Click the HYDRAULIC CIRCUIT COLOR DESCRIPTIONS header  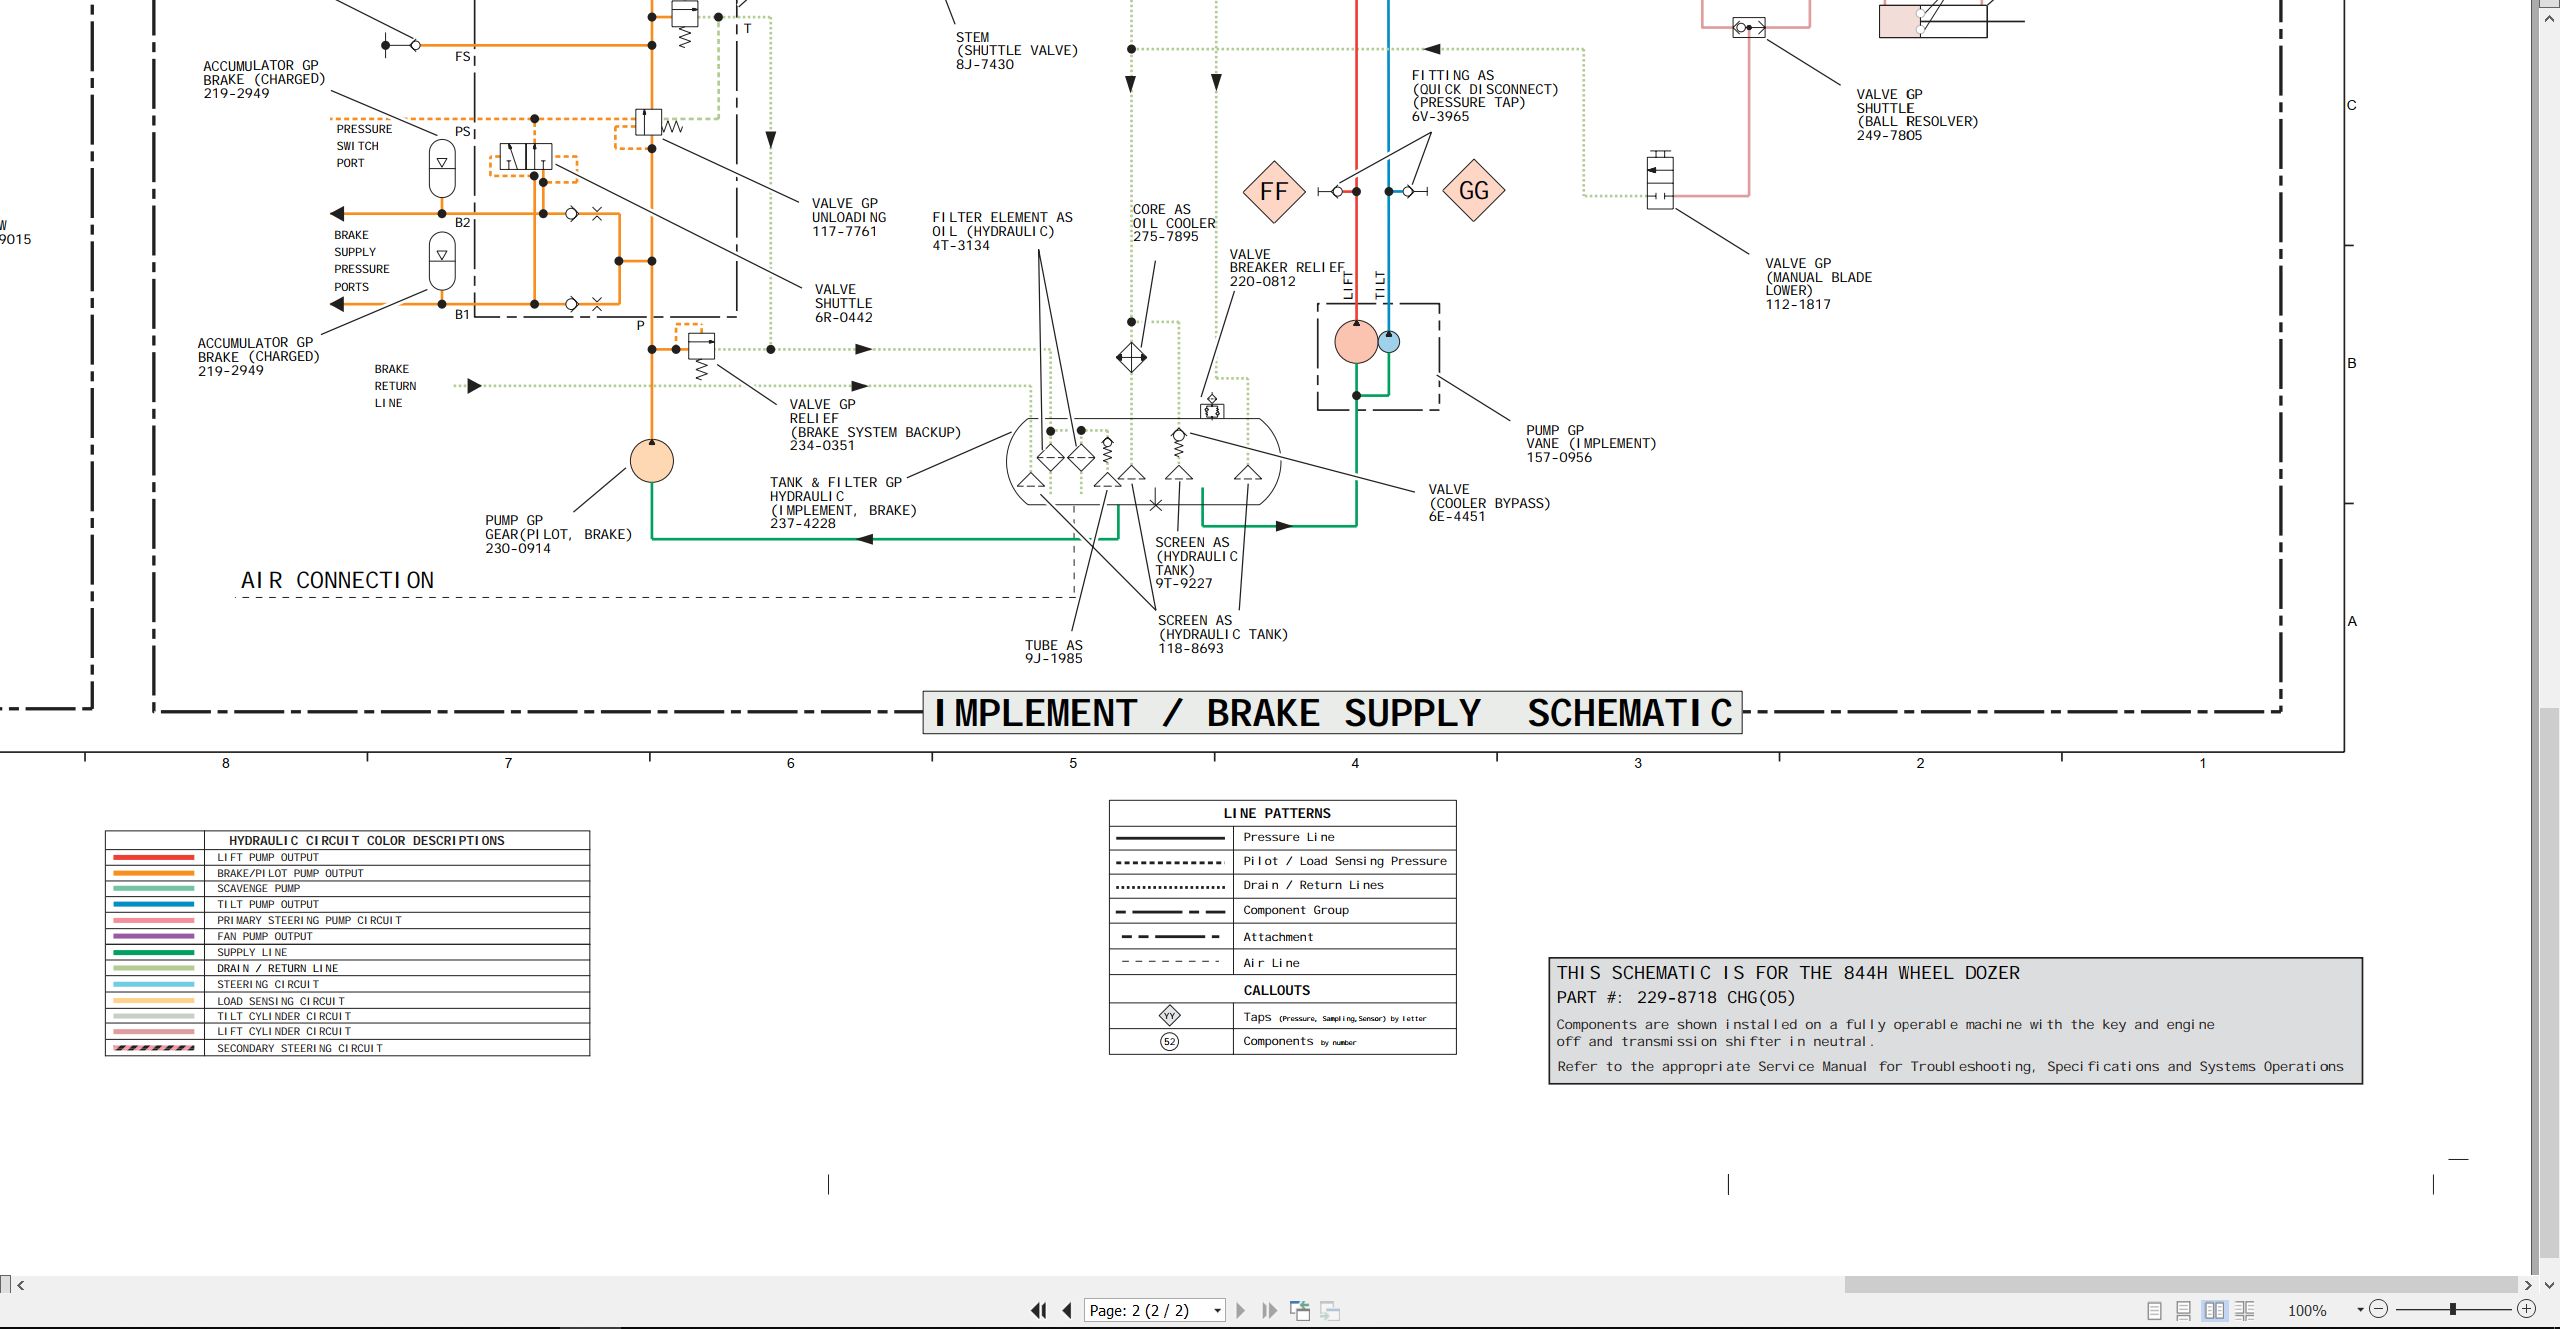click(367, 841)
